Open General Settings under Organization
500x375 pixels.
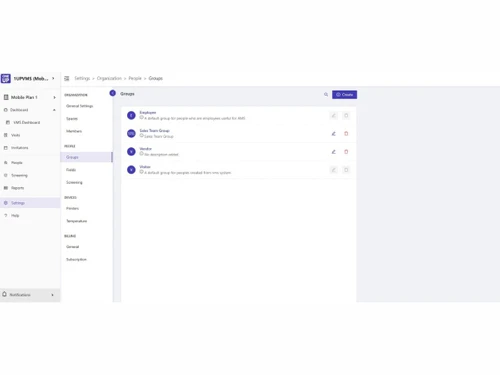[x=80, y=106]
